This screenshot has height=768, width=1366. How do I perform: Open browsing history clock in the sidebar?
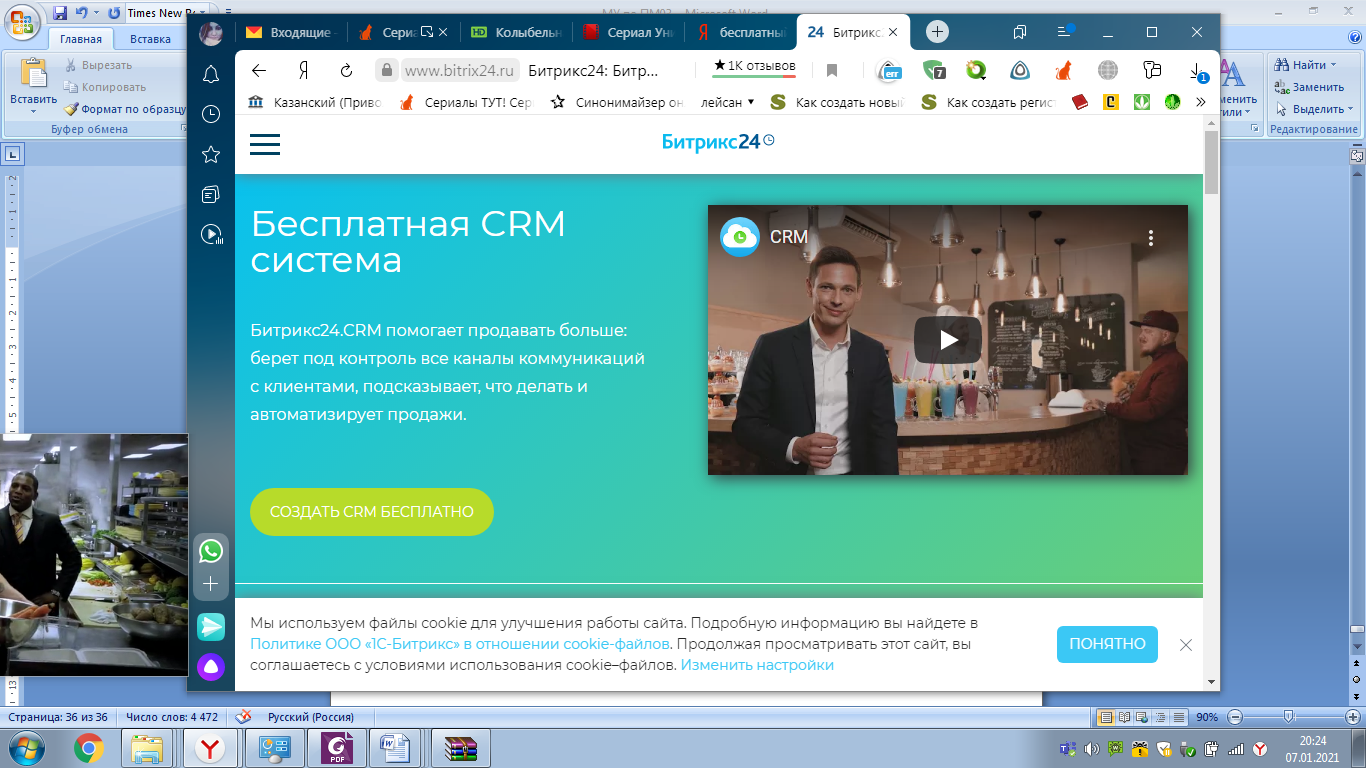(x=211, y=114)
